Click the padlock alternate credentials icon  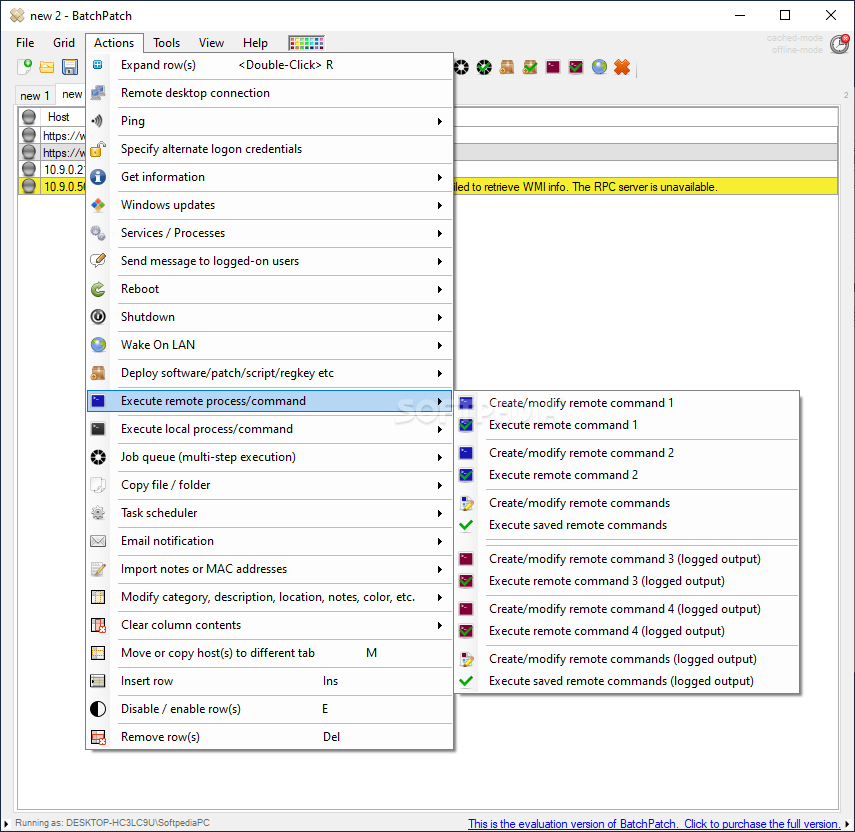98,149
